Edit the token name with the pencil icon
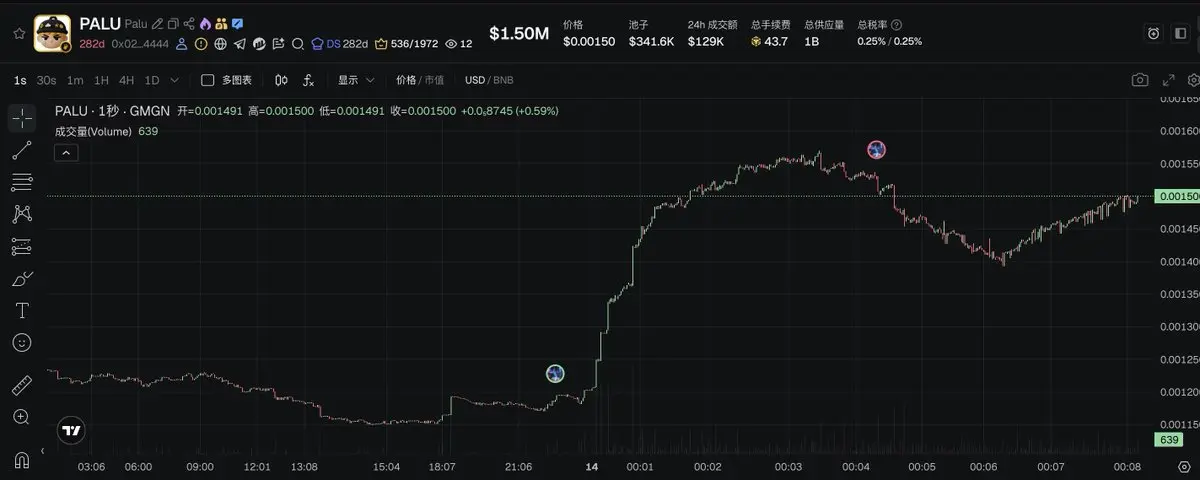This screenshot has width=1200, height=480. [x=157, y=23]
